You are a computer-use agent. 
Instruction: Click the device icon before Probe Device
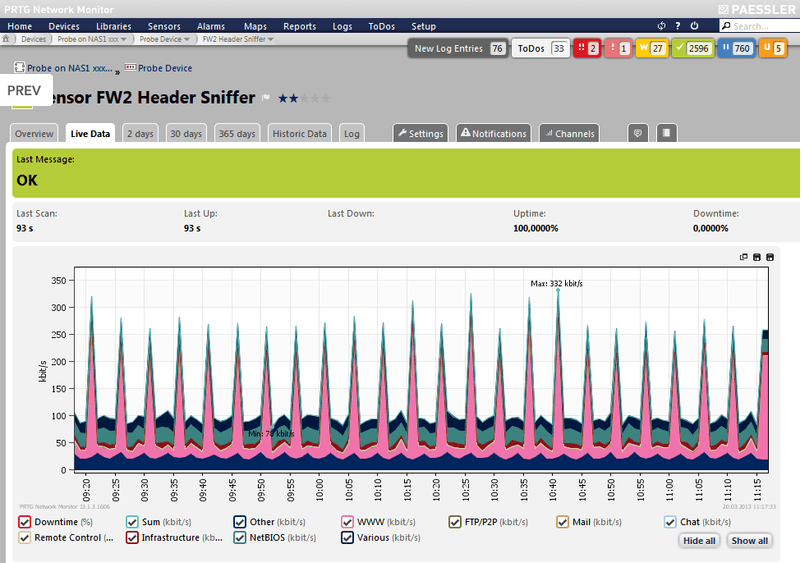(130, 67)
